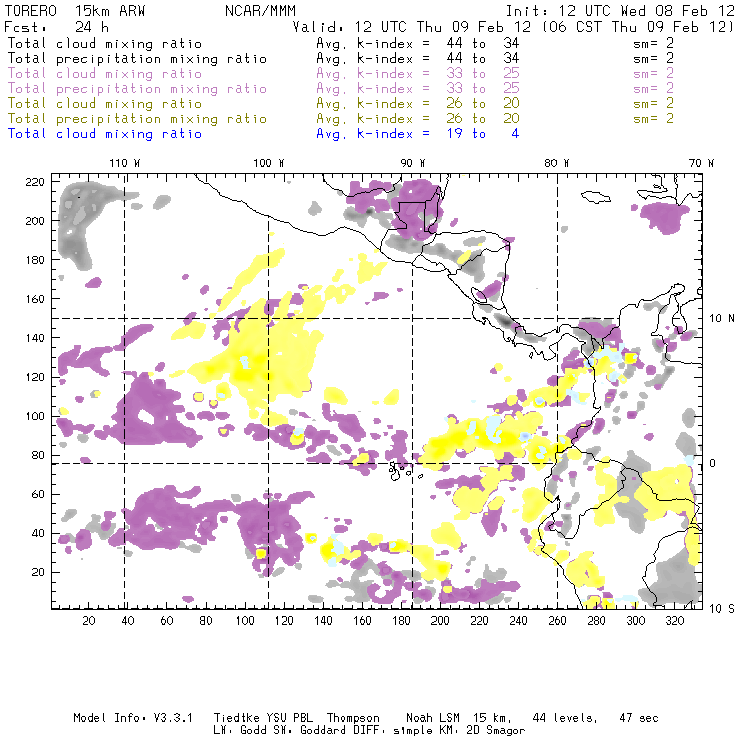The image size is (740, 740).
Task: Click the Galapagos Islands outline on map
Action: tap(400, 471)
